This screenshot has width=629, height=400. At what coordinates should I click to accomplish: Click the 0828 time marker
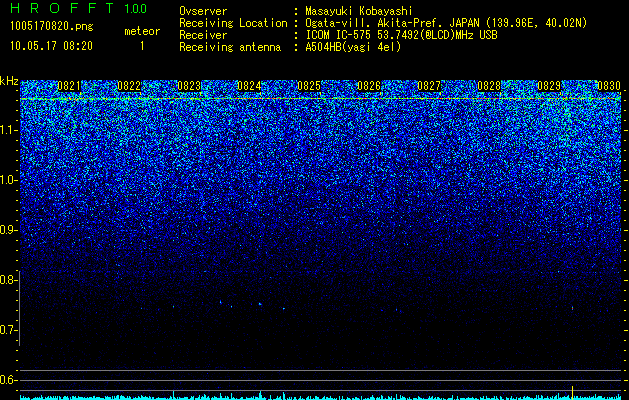click(x=489, y=86)
